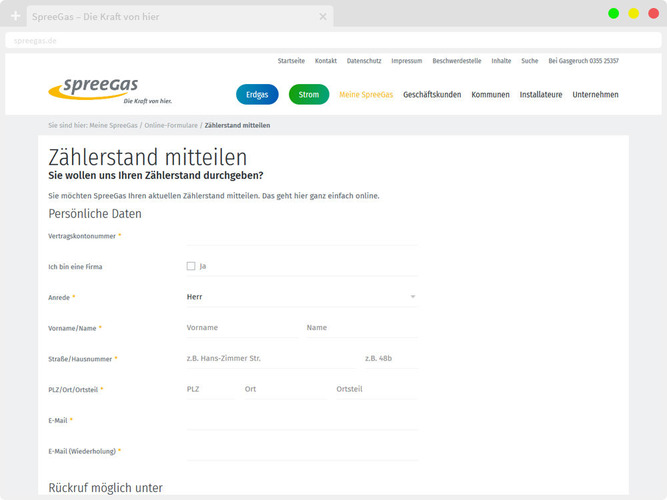Open the Installateure menu item
This screenshot has width=667, height=500.
pos(541,95)
